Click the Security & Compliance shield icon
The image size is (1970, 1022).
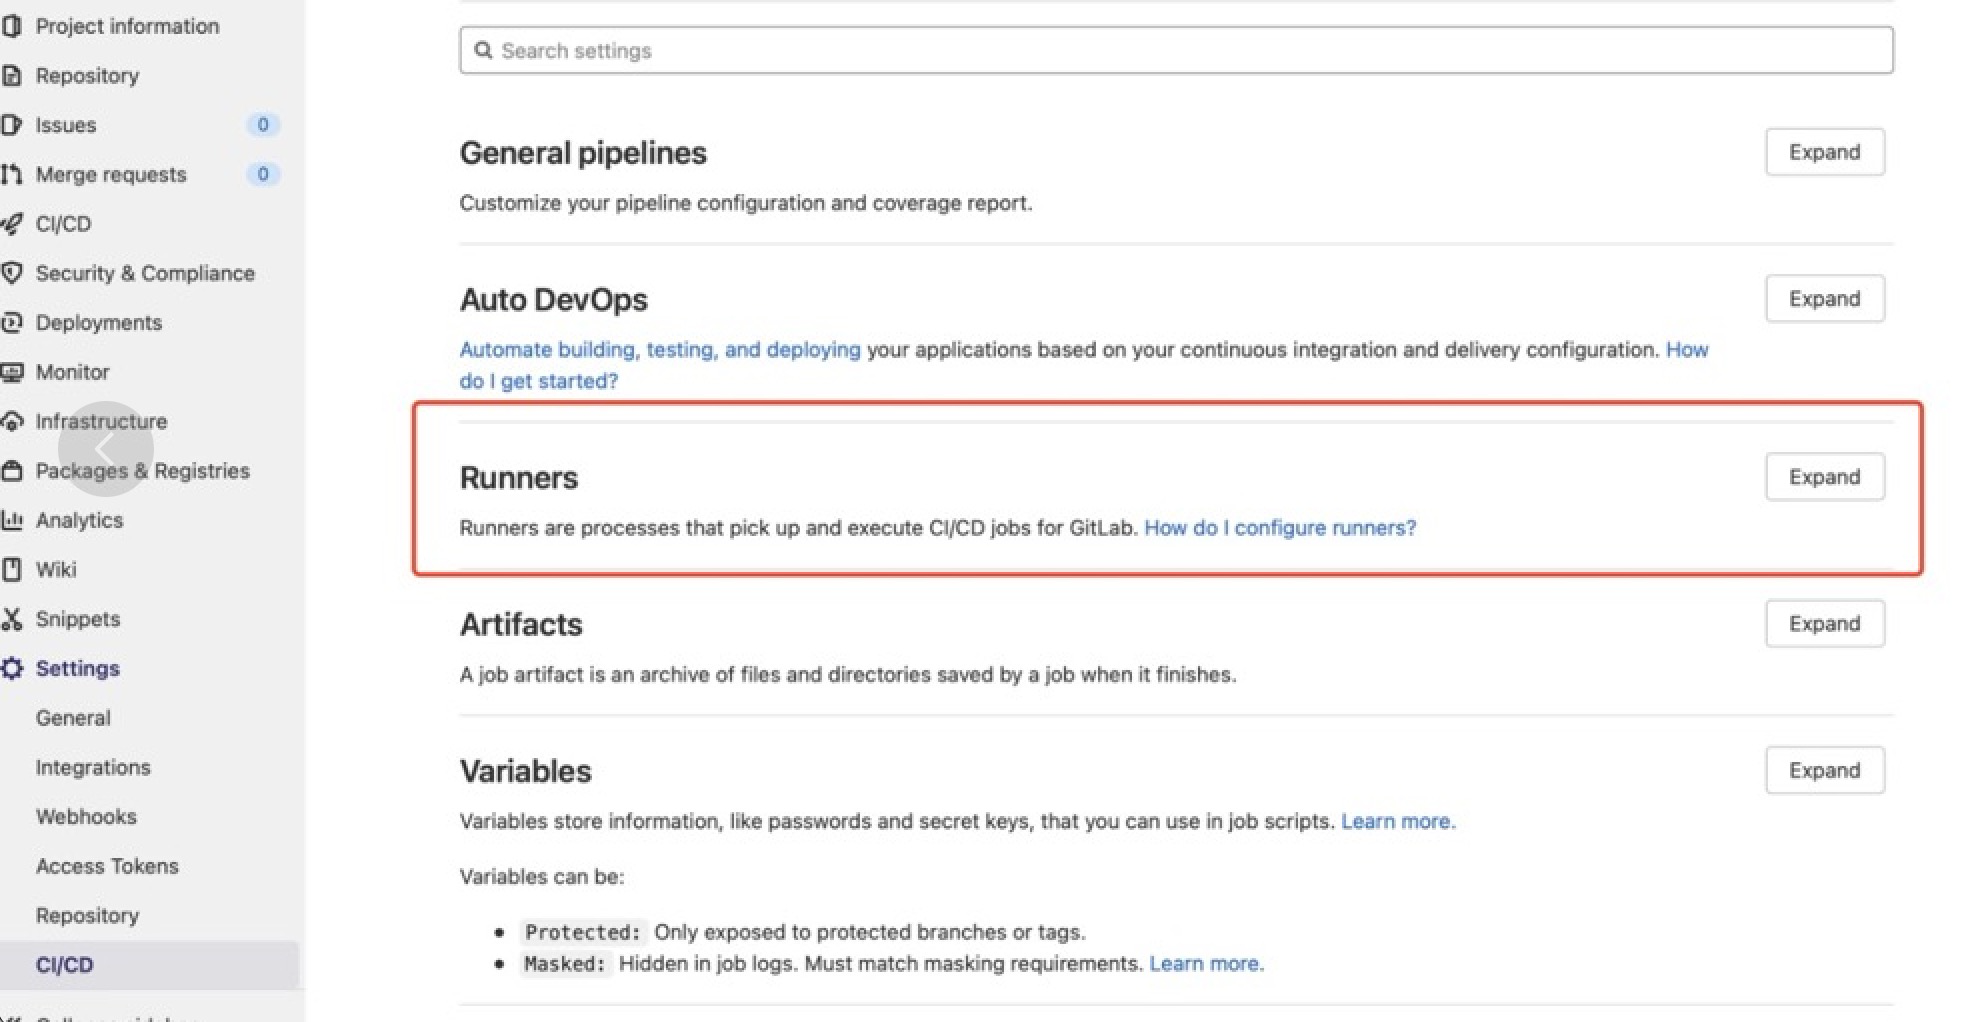click(11, 273)
